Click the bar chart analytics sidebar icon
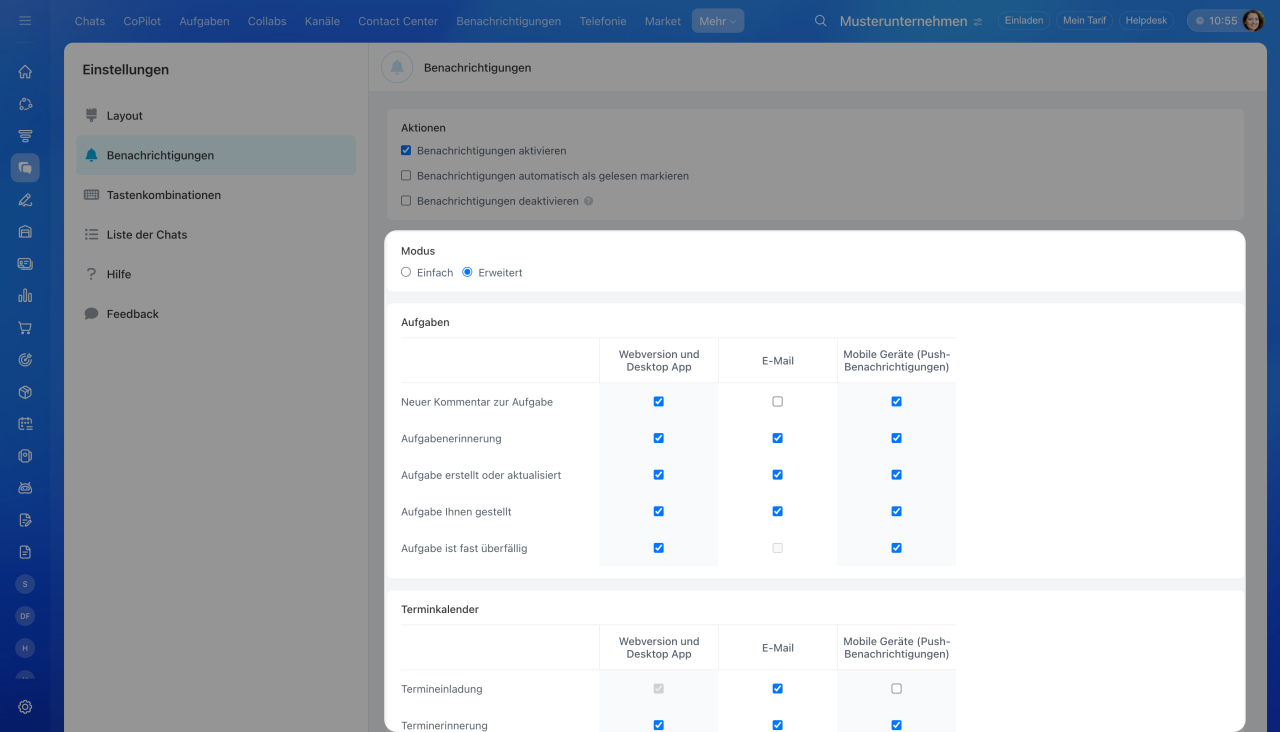The image size is (1280, 732). point(25,296)
